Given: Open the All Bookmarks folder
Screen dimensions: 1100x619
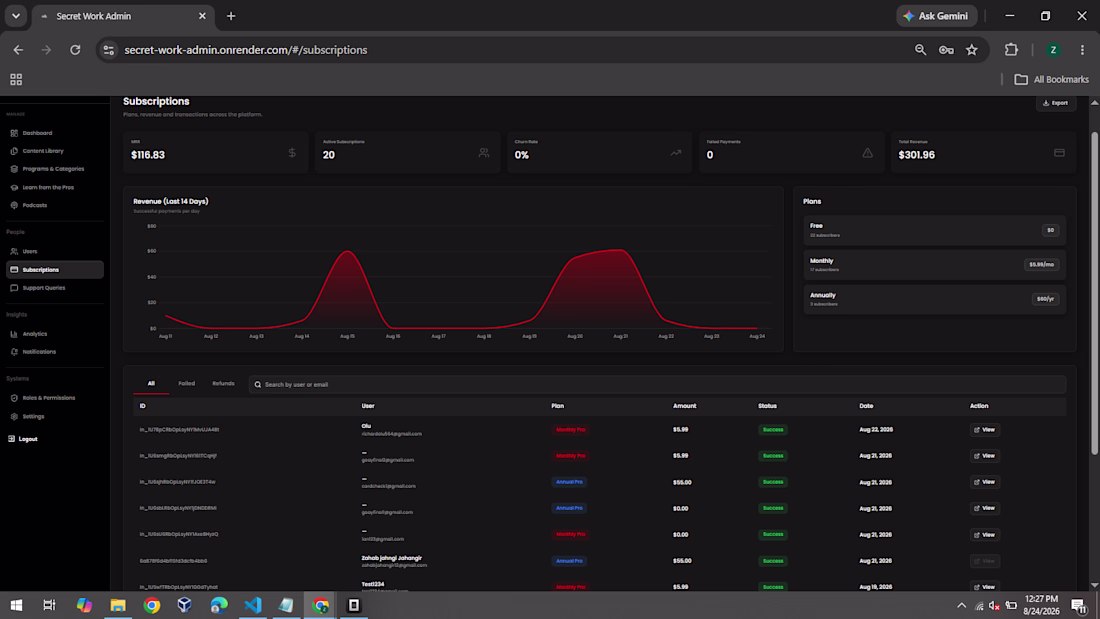Looking at the screenshot, I should coord(1052,79).
